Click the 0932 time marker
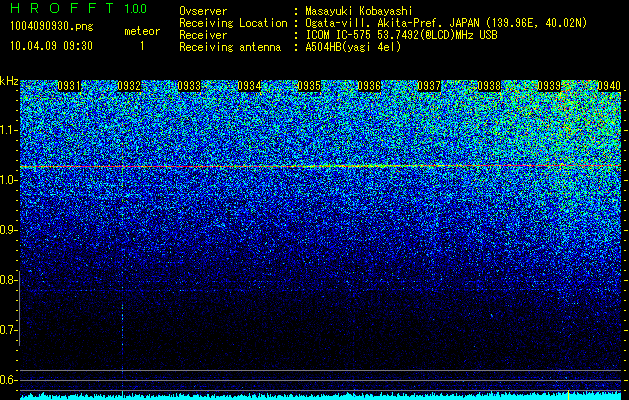629x400 pixels. pos(129,86)
